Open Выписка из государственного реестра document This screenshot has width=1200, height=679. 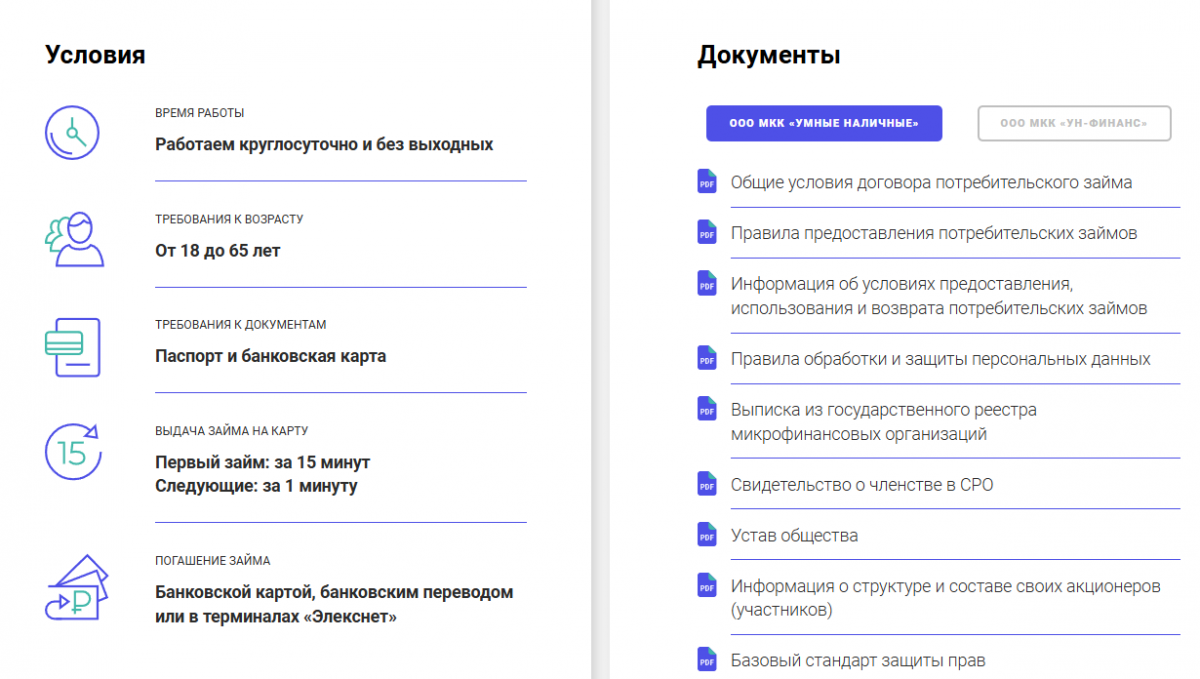(884, 422)
